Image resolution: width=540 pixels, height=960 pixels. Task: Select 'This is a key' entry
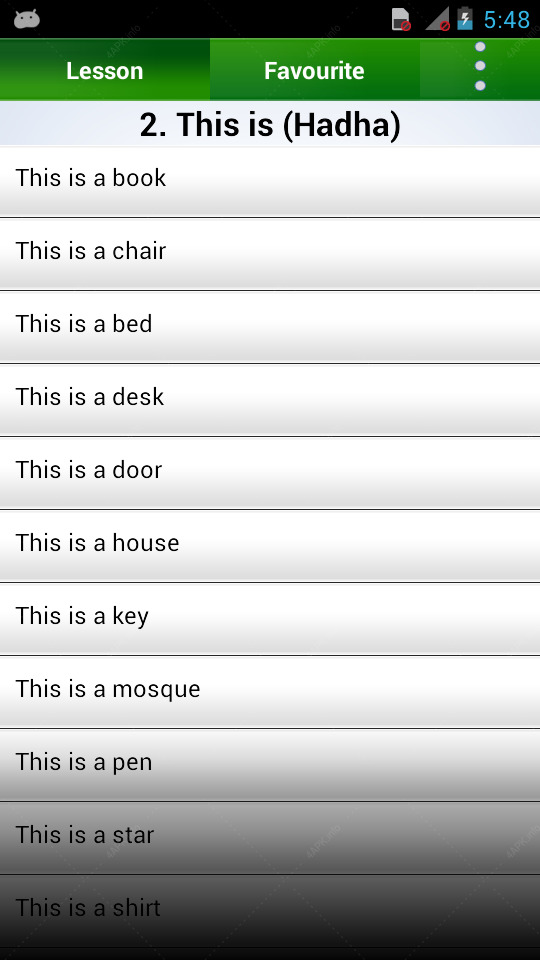[x=270, y=618]
